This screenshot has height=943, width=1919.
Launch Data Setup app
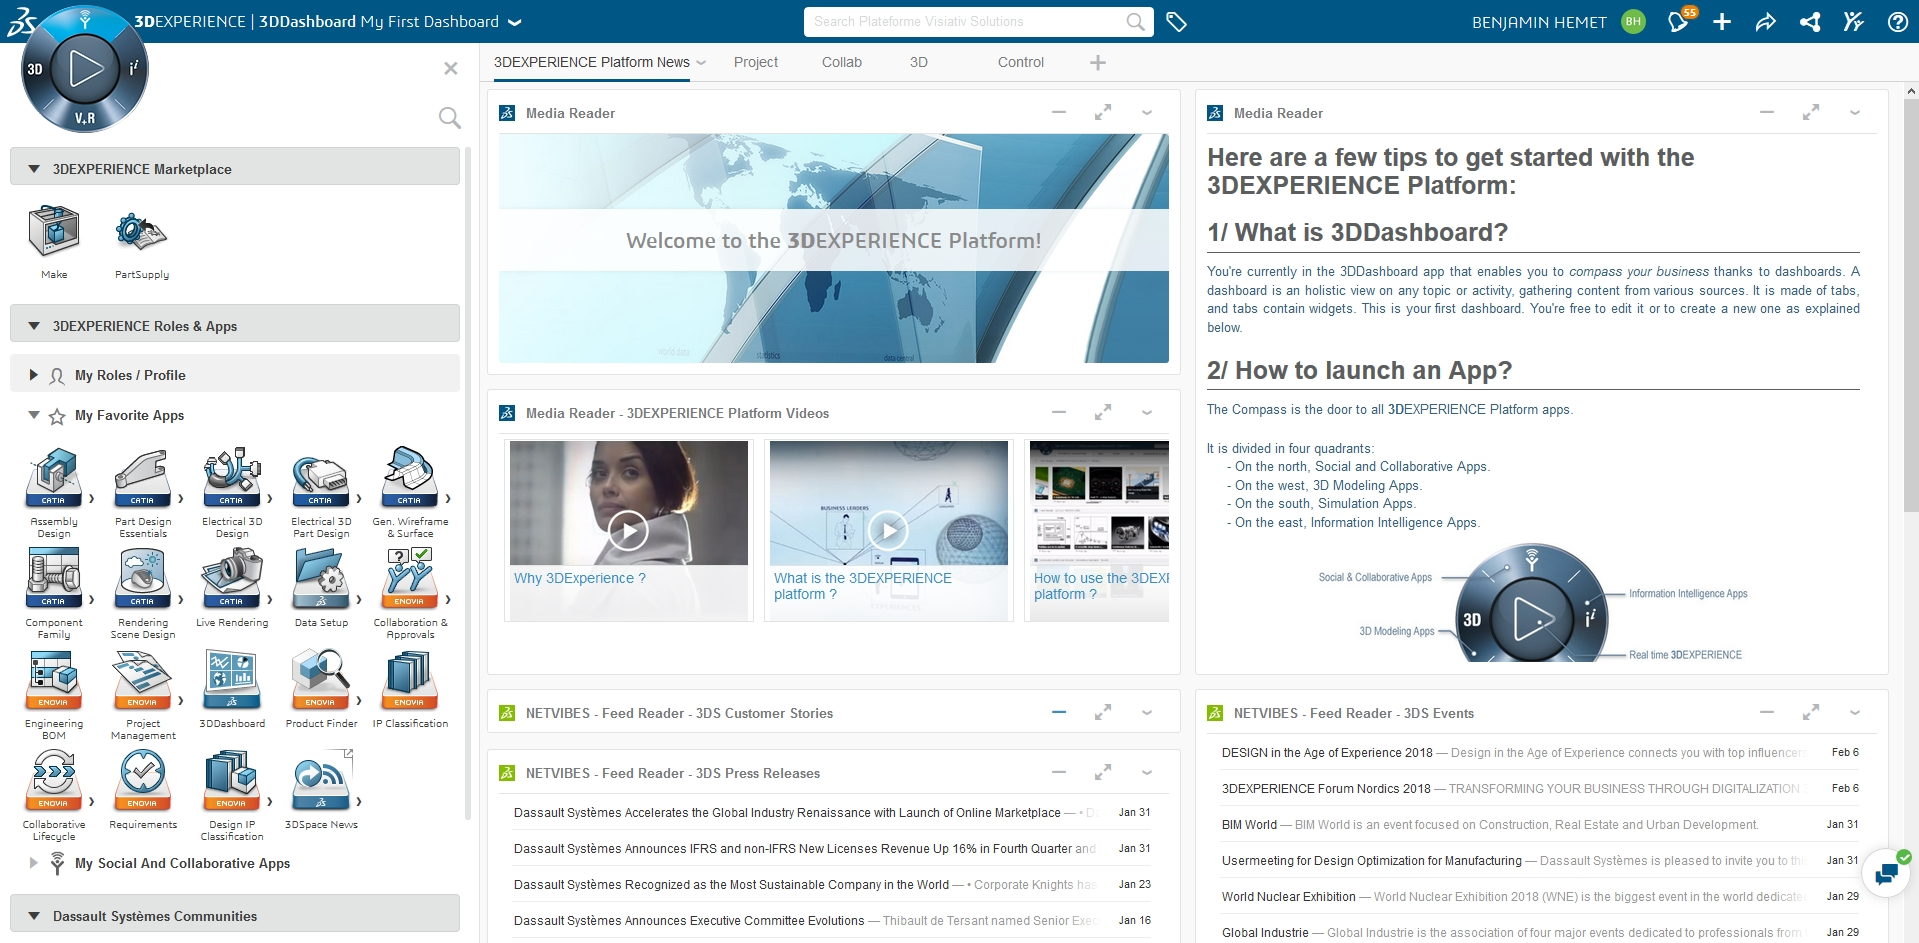click(320, 579)
